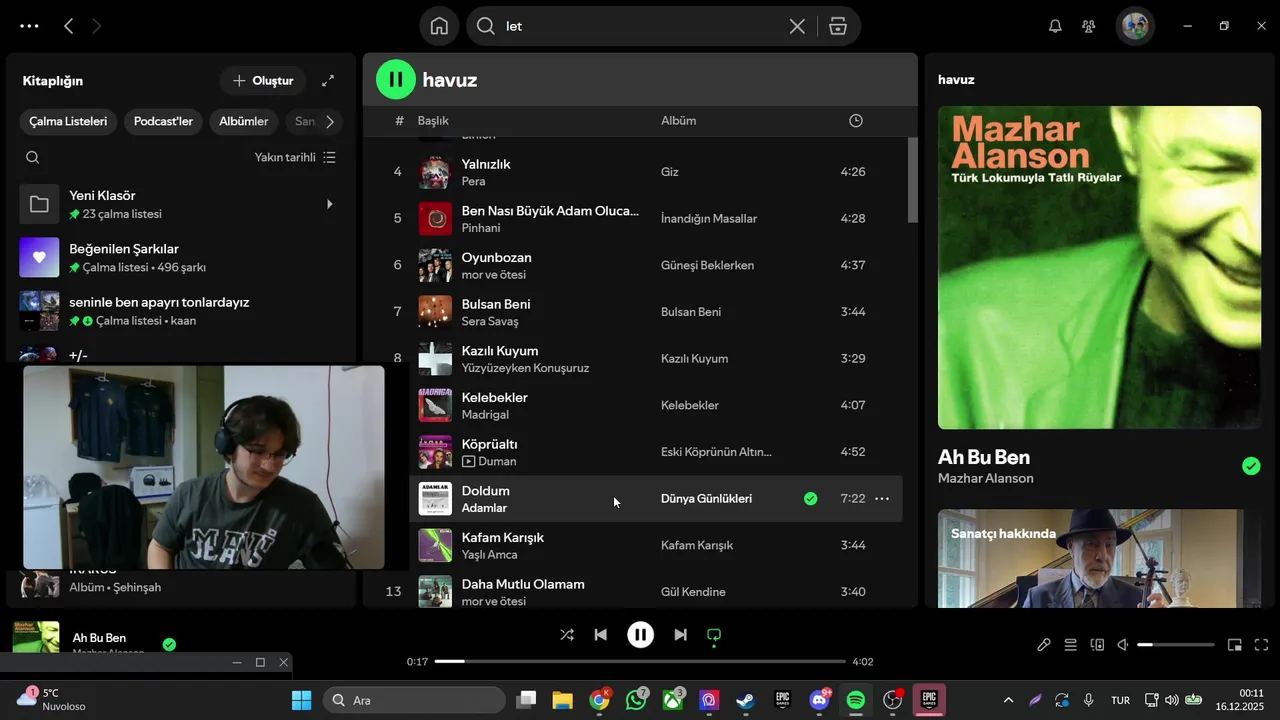Viewport: 1280px width, 720px height.
Task: Seek in the song progress bar
Action: coord(640,662)
